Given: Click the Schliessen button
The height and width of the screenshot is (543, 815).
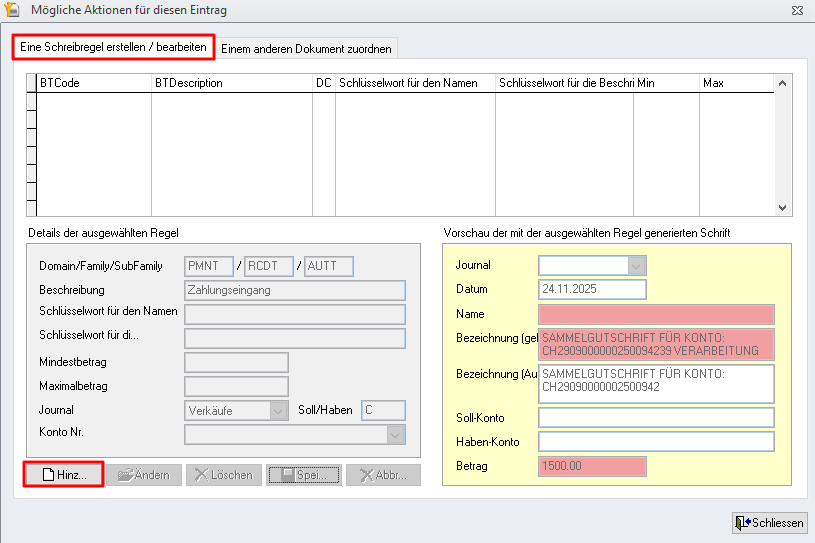Looking at the screenshot, I should click(768, 523).
